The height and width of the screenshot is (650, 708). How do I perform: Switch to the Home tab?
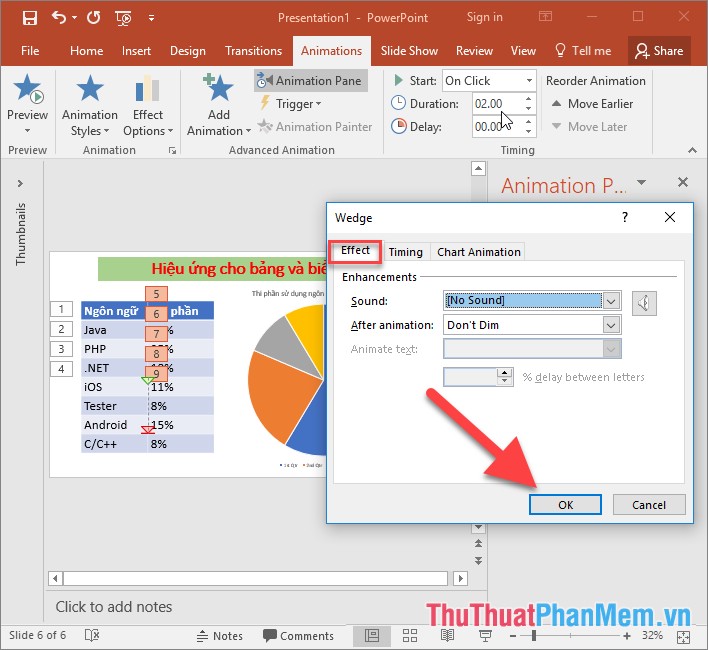coord(86,51)
